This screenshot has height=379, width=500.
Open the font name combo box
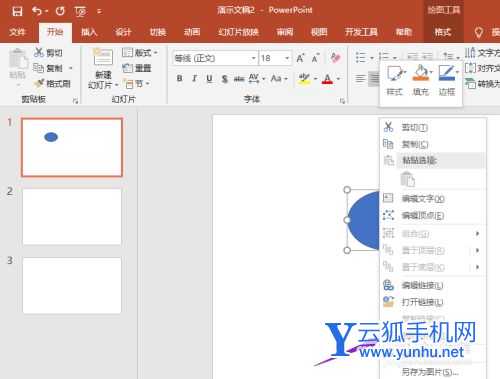(x=215, y=58)
